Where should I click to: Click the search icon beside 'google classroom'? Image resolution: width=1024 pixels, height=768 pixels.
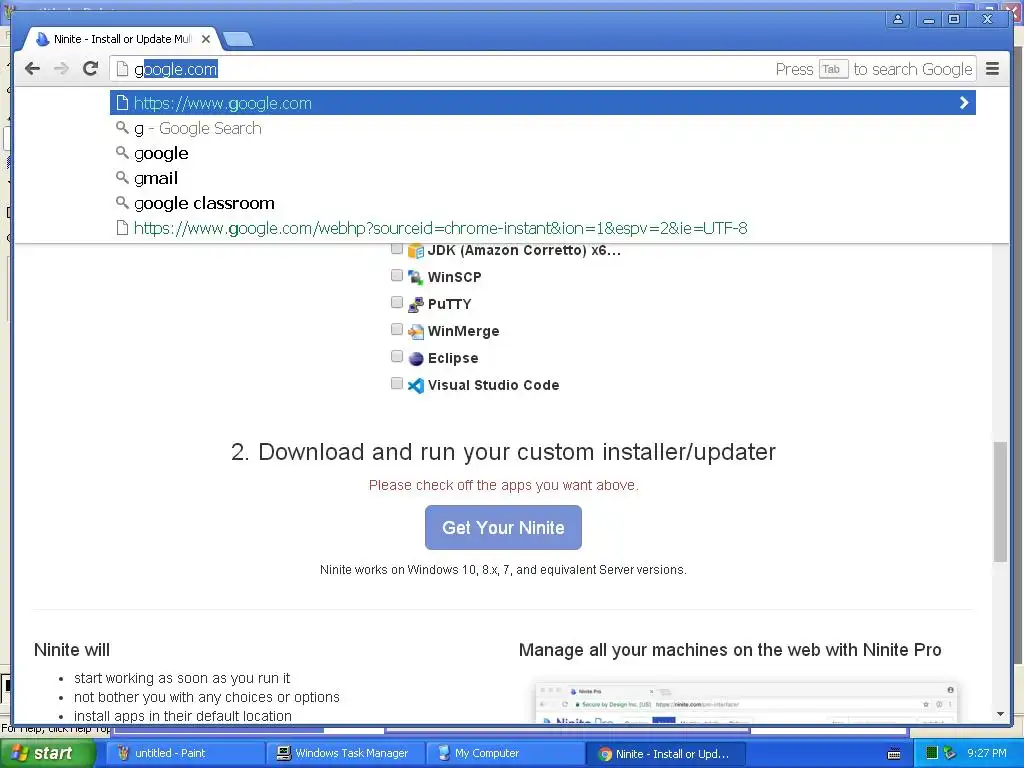(x=121, y=202)
